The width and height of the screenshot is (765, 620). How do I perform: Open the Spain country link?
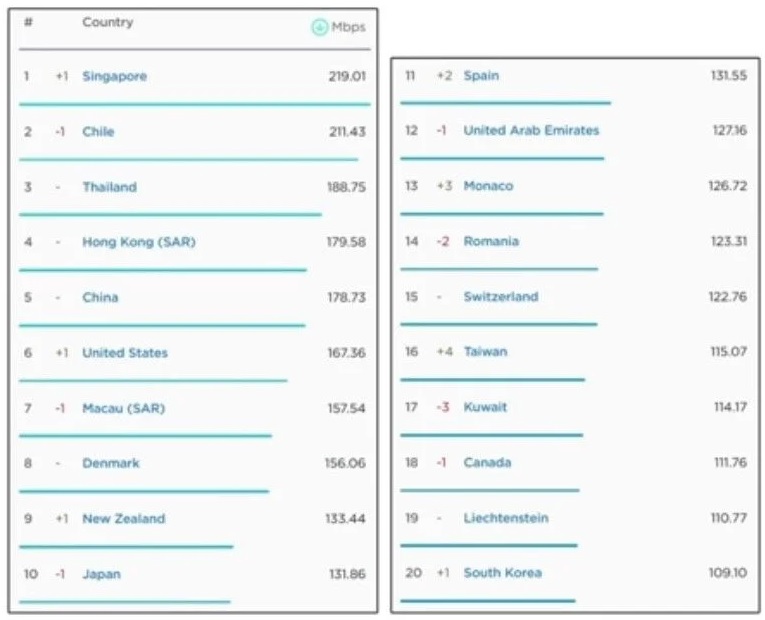[x=481, y=76]
